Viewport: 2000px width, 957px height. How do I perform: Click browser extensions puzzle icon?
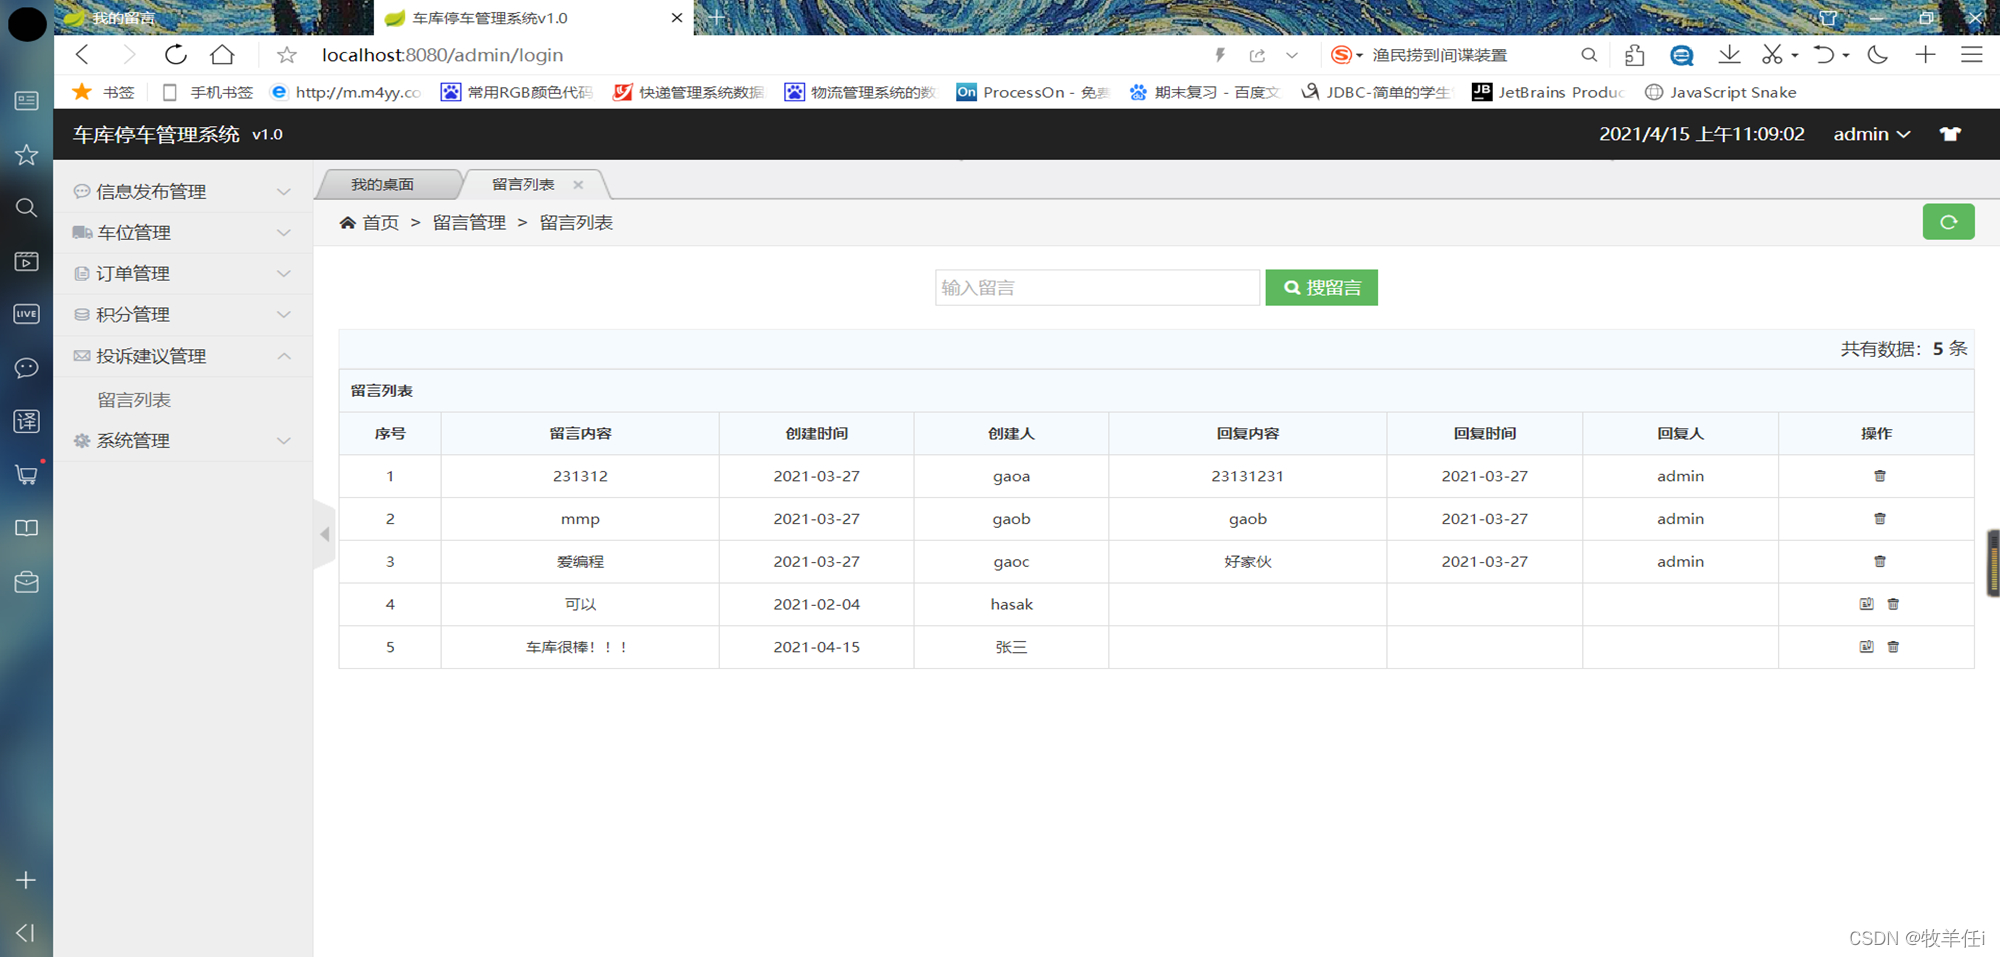pos(1635,55)
